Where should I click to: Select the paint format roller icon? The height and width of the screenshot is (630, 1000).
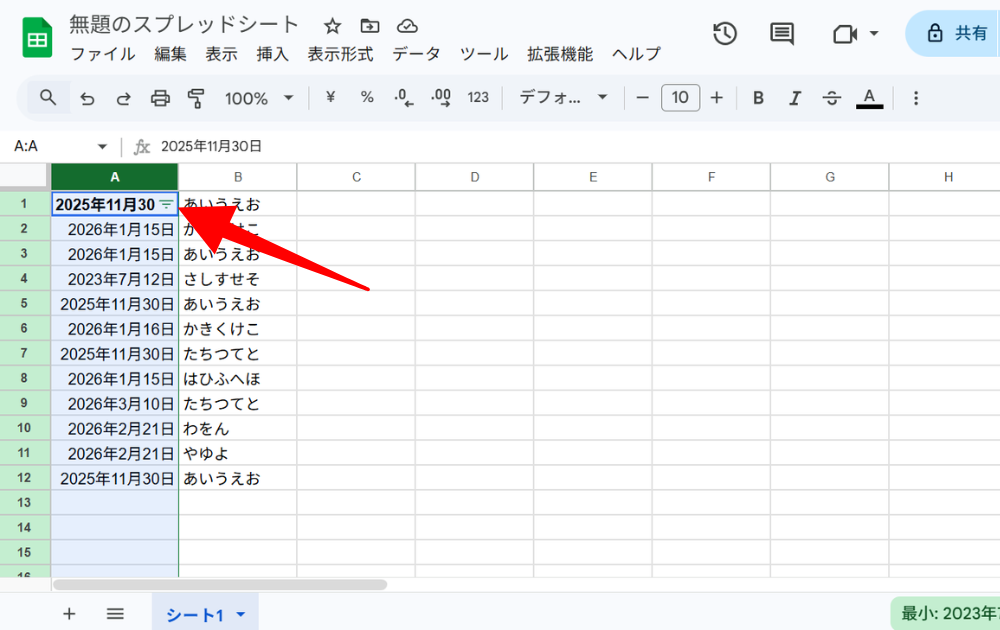pyautogui.click(x=196, y=98)
